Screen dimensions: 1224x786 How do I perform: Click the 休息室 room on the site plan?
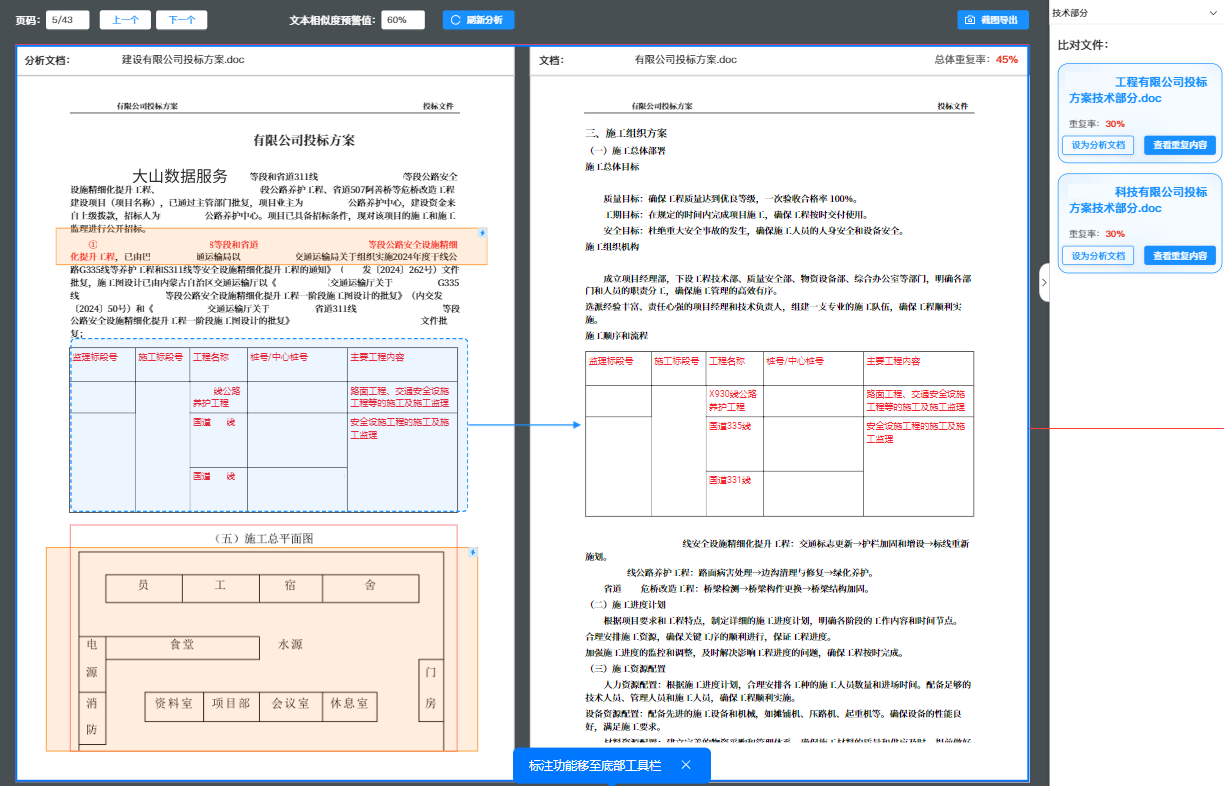point(350,704)
